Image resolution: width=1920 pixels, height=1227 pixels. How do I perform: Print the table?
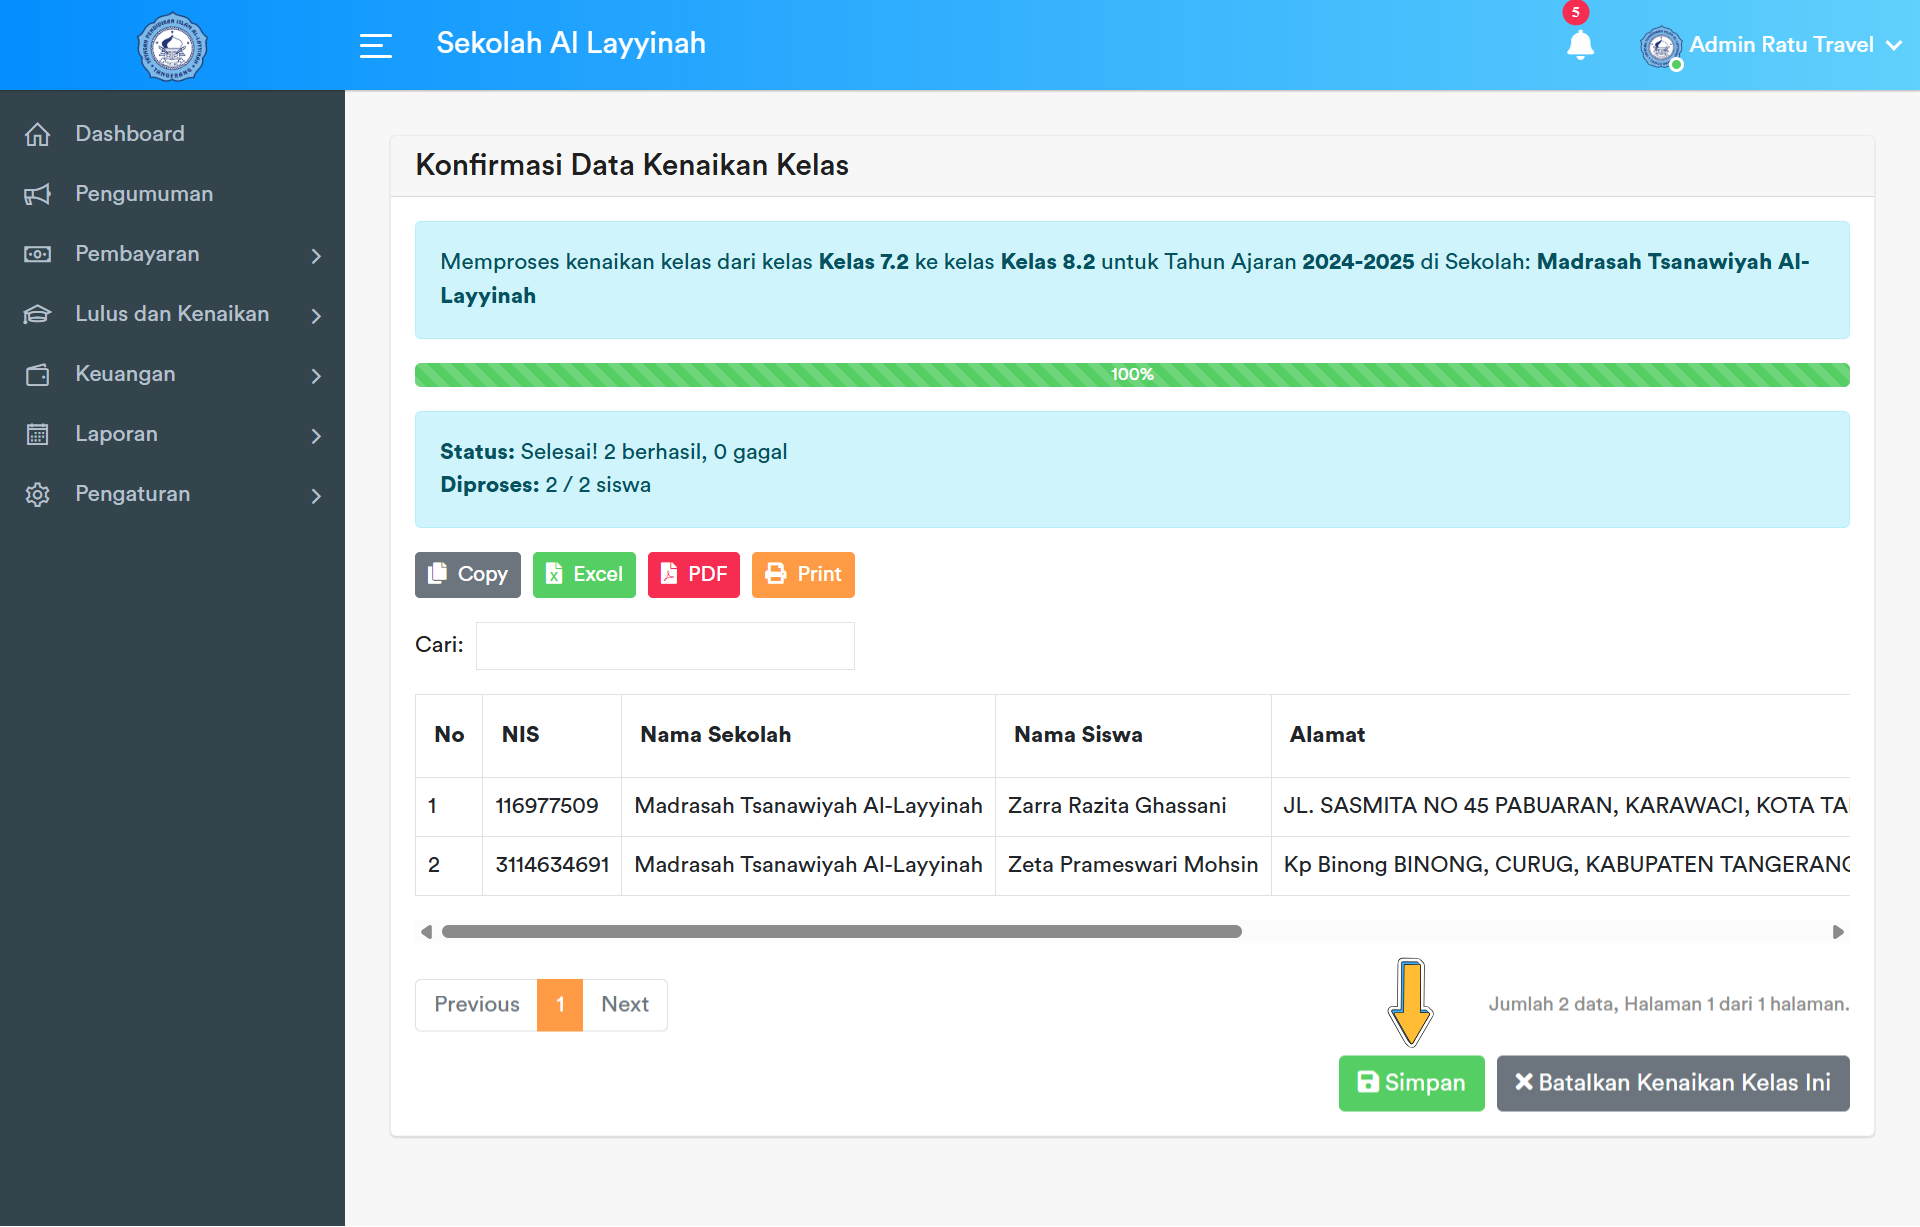click(x=803, y=575)
